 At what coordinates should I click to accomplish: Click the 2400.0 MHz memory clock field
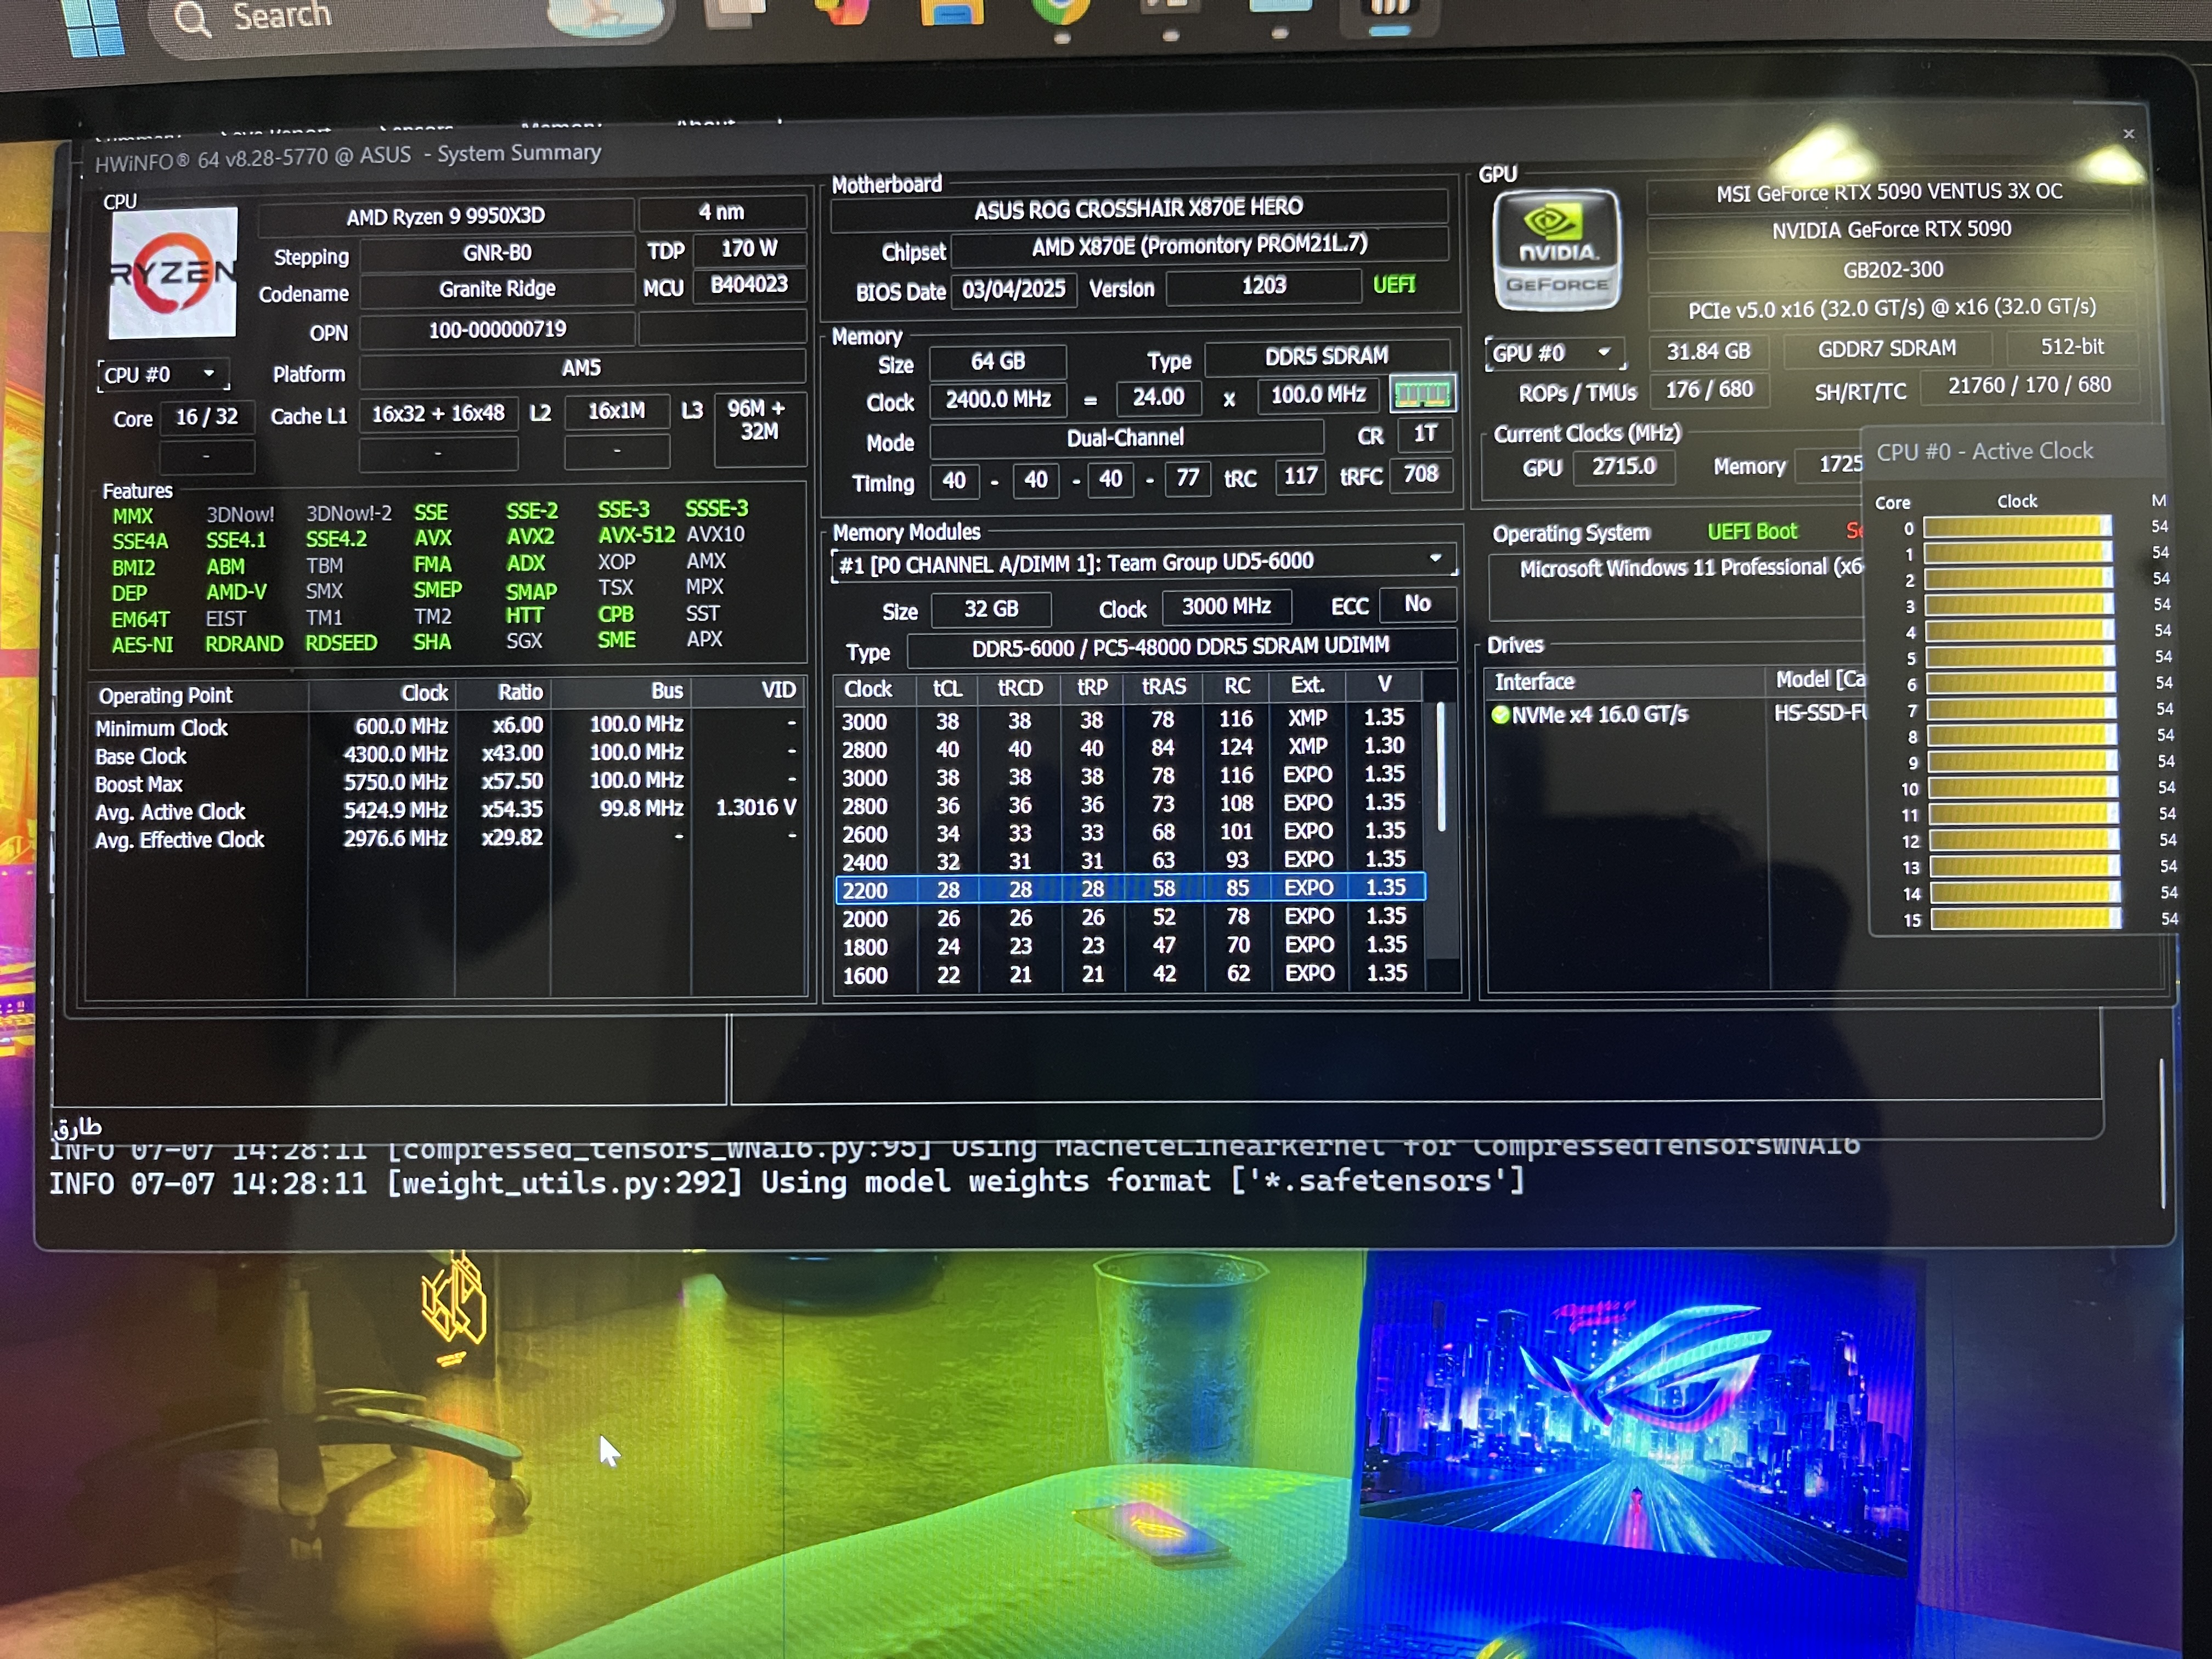tap(997, 400)
